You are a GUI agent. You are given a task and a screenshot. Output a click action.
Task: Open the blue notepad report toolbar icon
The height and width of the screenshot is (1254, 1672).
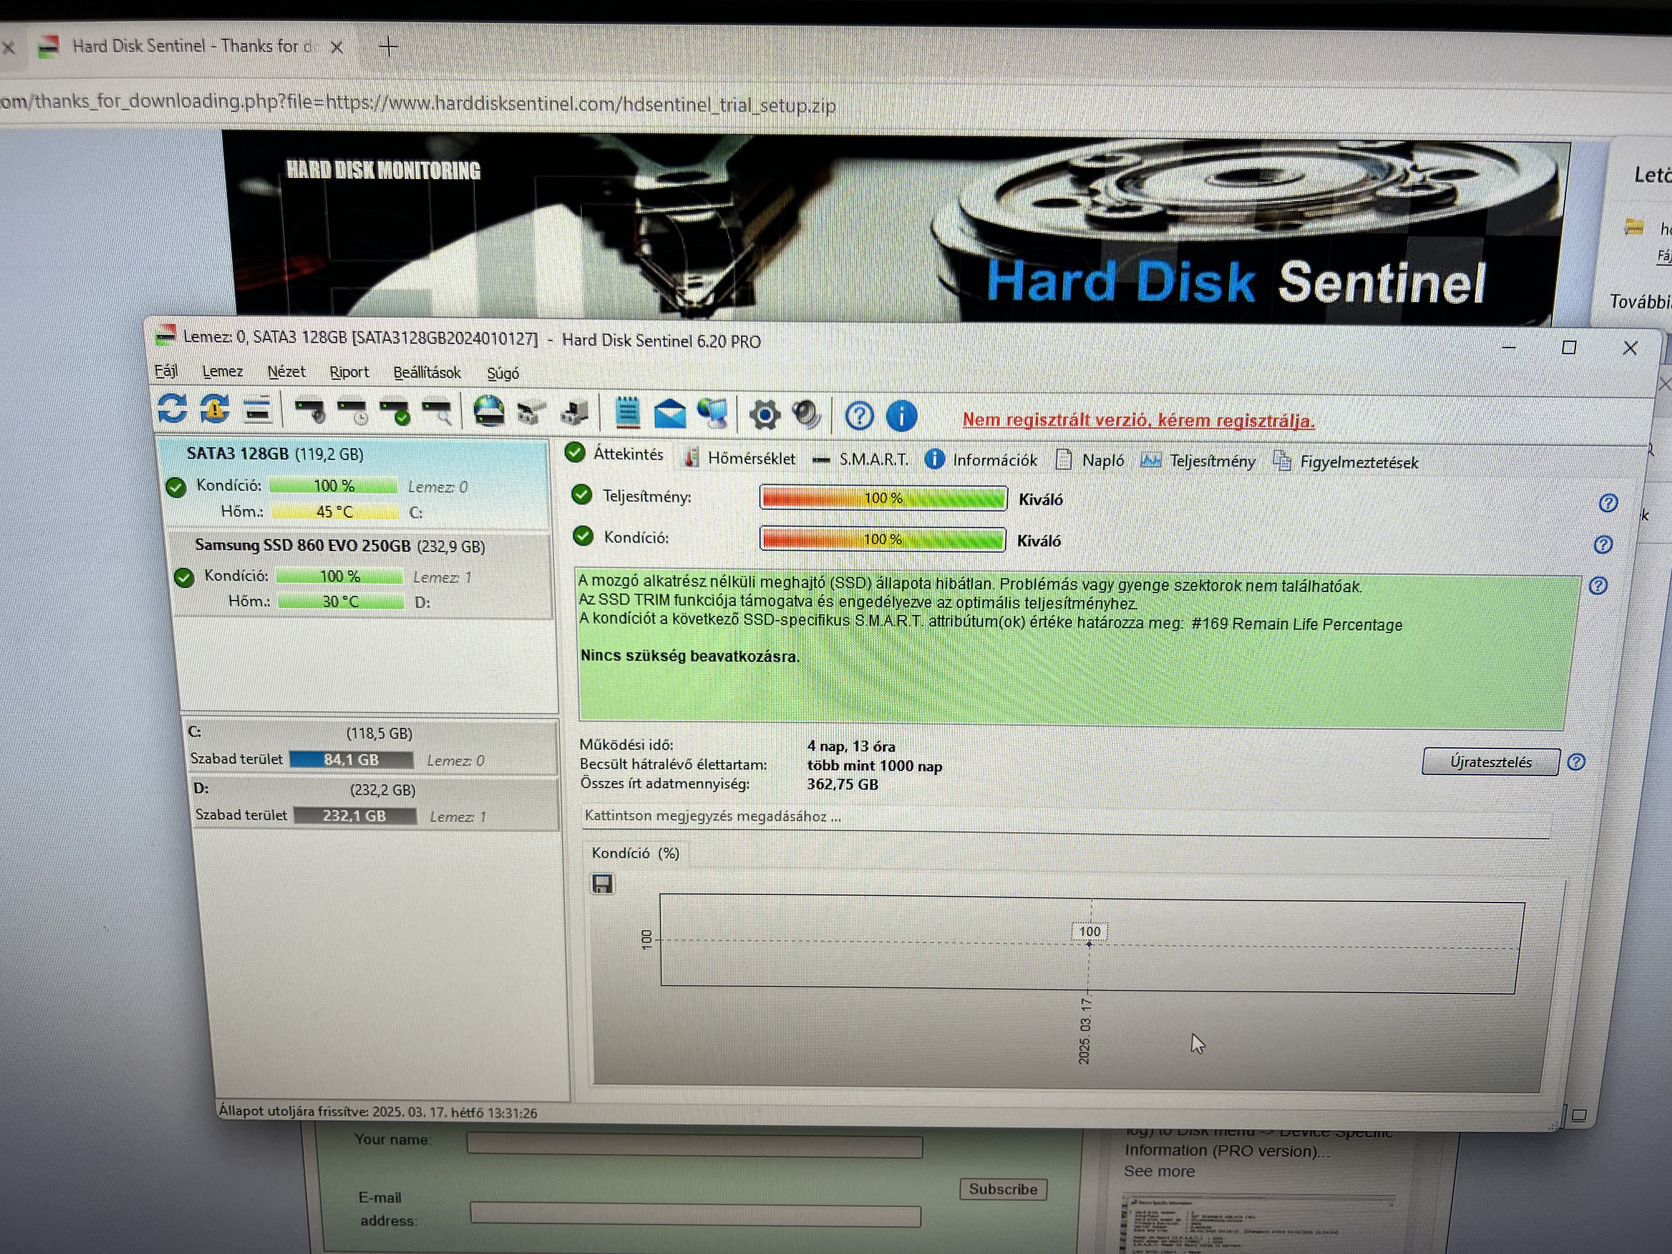tap(627, 412)
